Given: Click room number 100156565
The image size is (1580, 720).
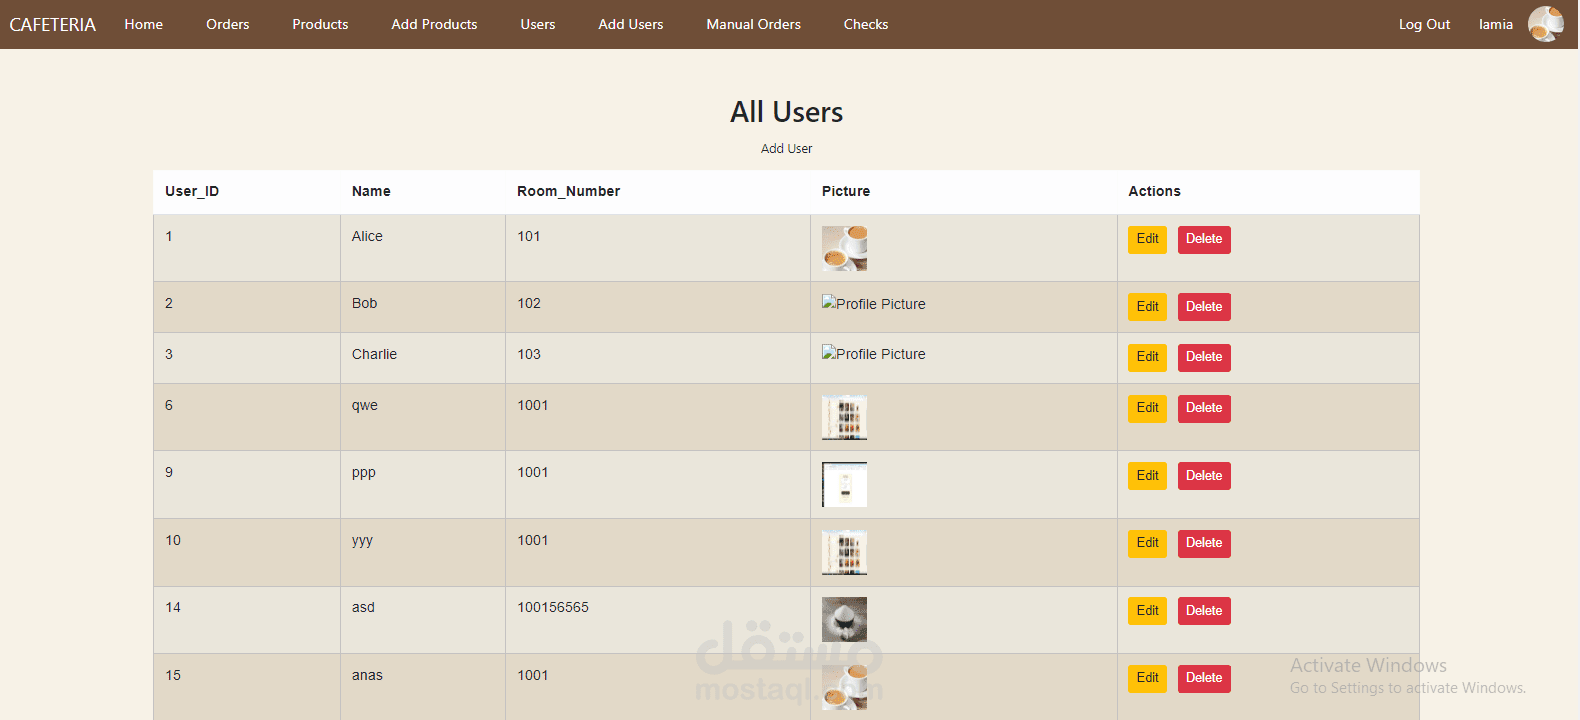Looking at the screenshot, I should 553,607.
